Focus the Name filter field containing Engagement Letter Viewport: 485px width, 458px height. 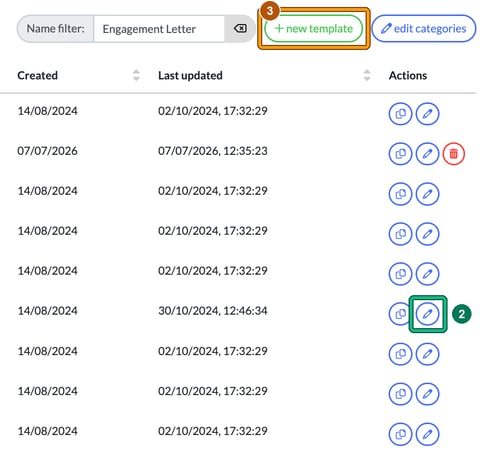(159, 29)
